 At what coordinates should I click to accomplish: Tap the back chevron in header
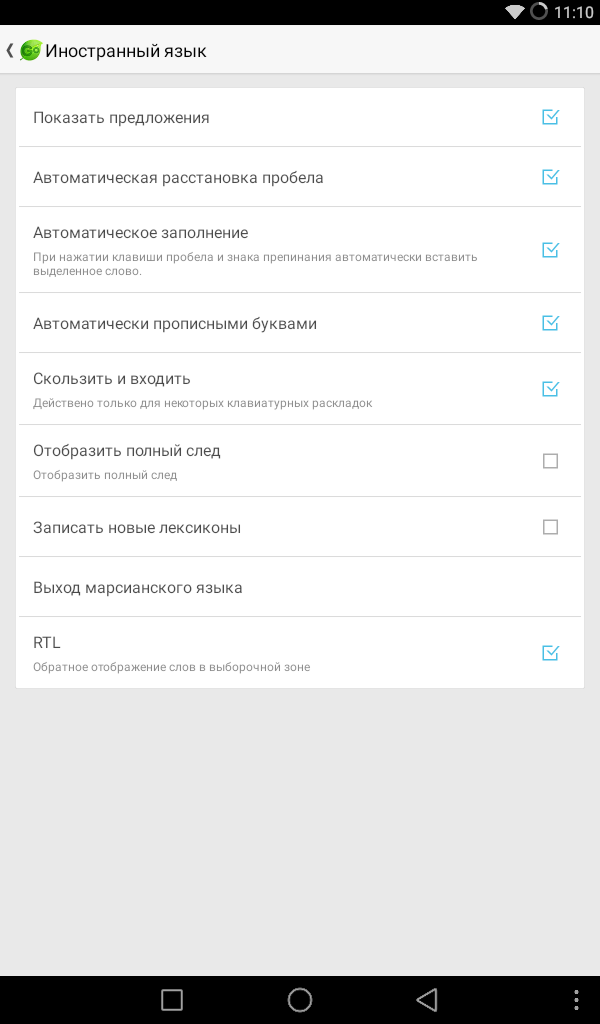click(10, 50)
